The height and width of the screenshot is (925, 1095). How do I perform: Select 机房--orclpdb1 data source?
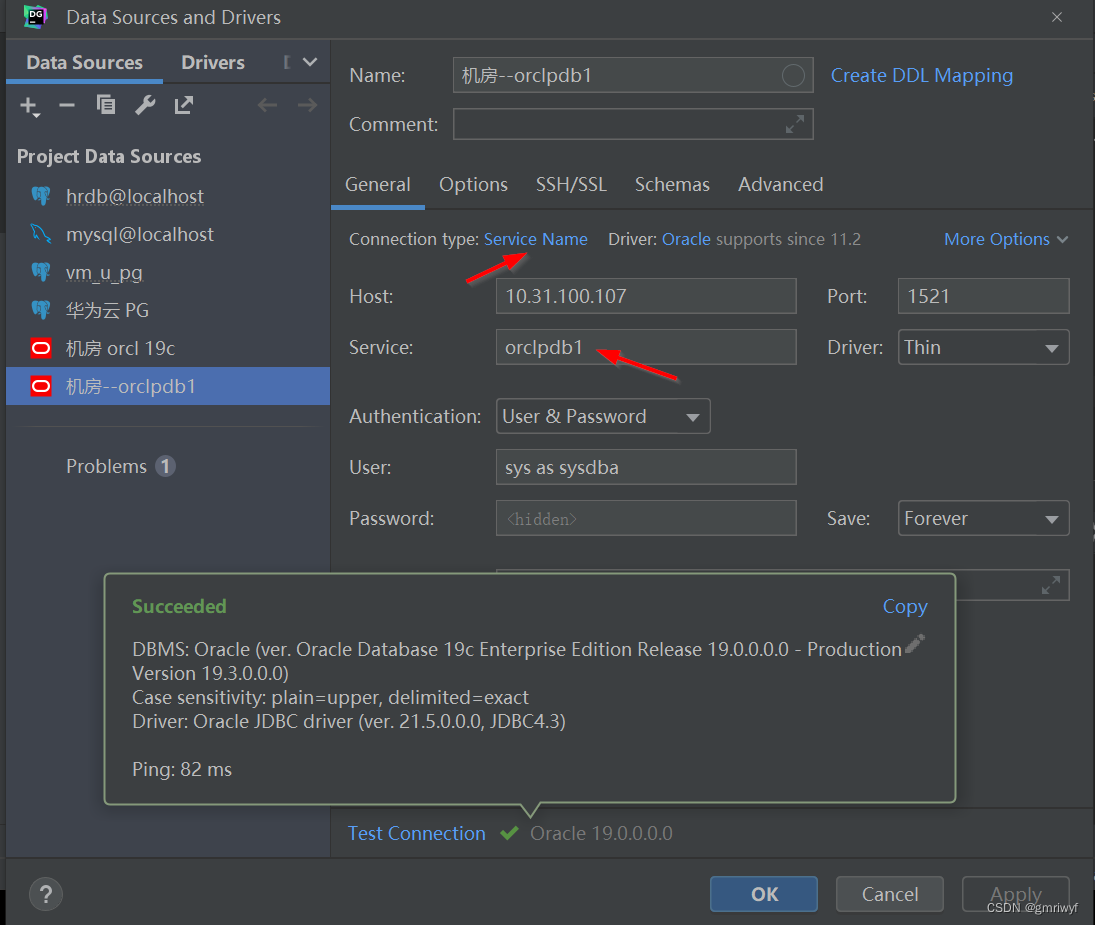click(168, 386)
